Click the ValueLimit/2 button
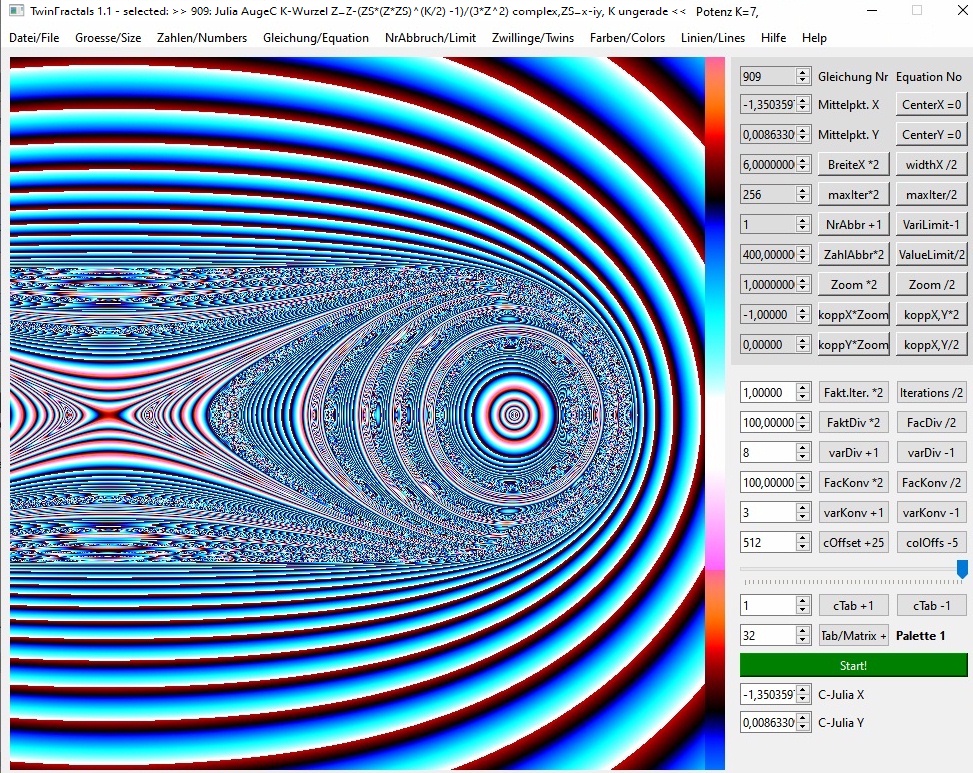This screenshot has width=973, height=773. 931,254
